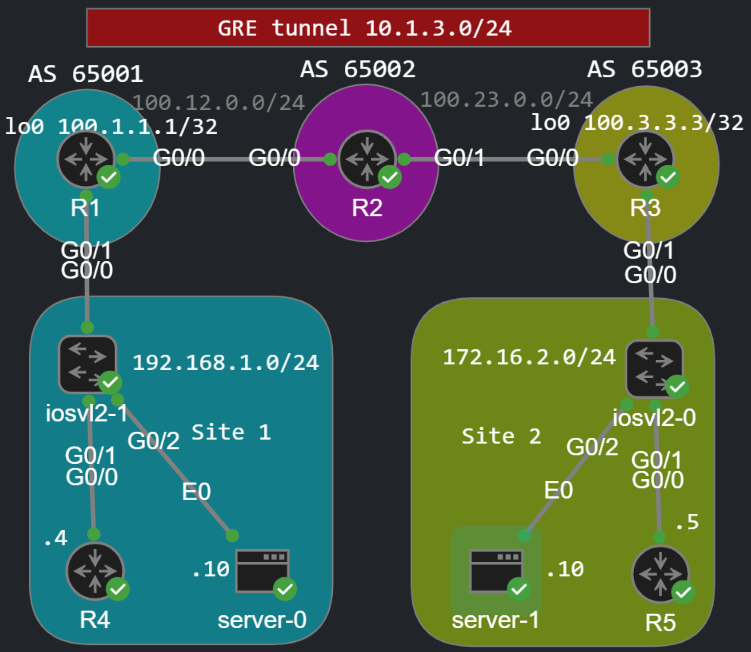Image resolution: width=751 pixels, height=652 pixels.
Task: Click the GRE tunnel 10.1.3.0/24 banner
Action: pyautogui.click(x=368, y=28)
